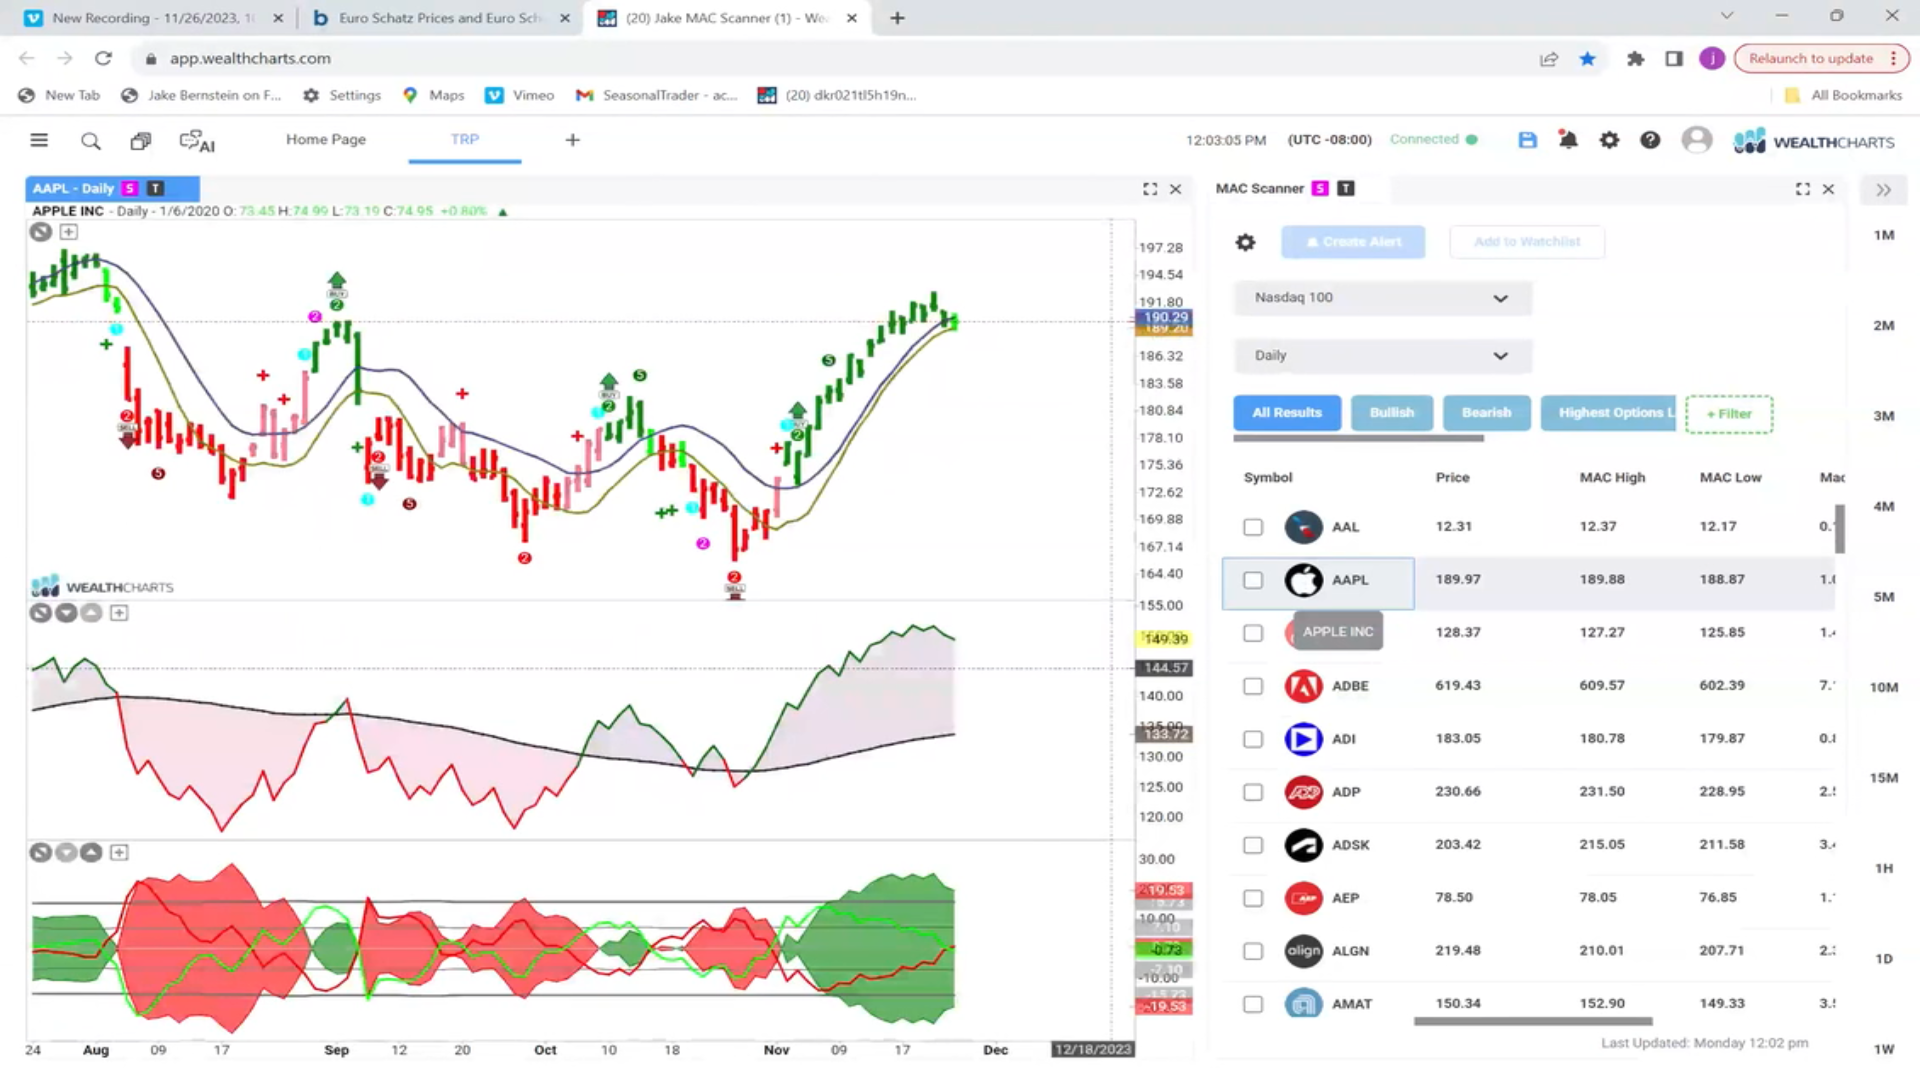
Task: Tick the ADP row checkbox
Action: [1253, 793]
